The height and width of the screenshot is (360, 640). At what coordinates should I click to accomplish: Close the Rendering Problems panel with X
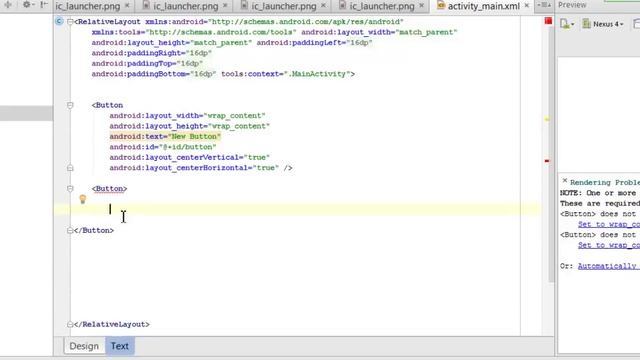click(564, 180)
